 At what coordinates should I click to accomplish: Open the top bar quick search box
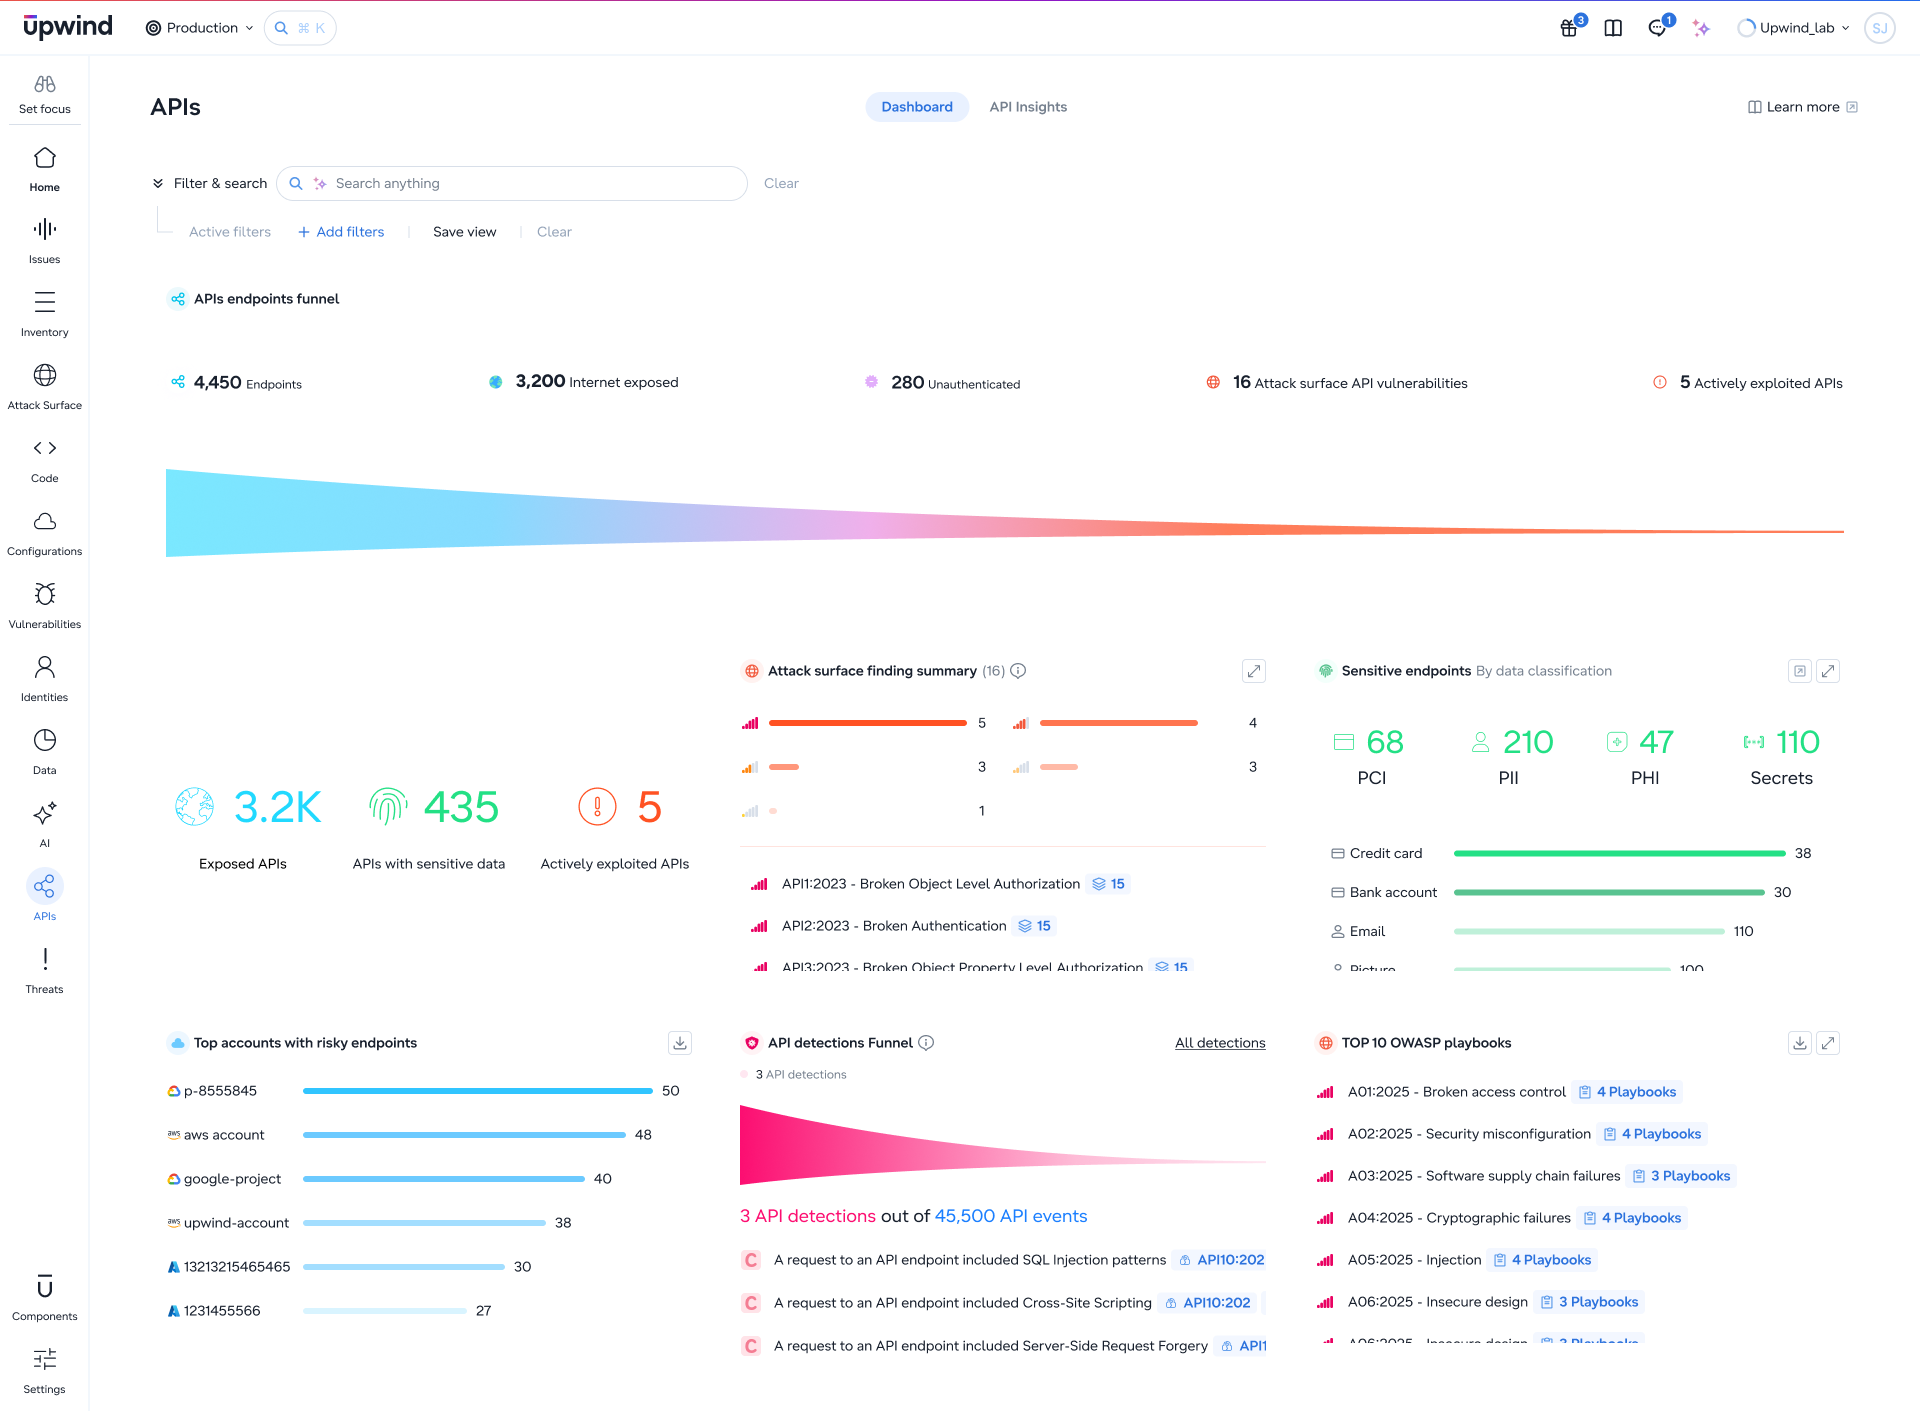(x=300, y=28)
